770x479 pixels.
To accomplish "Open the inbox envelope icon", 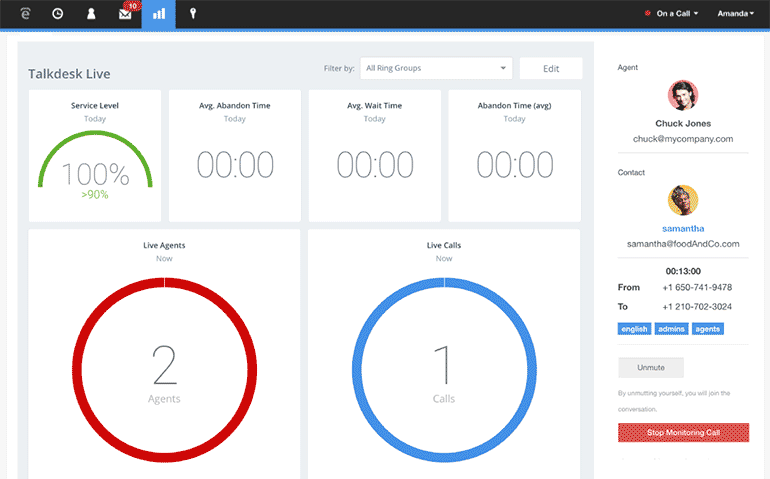I will coord(125,14).
